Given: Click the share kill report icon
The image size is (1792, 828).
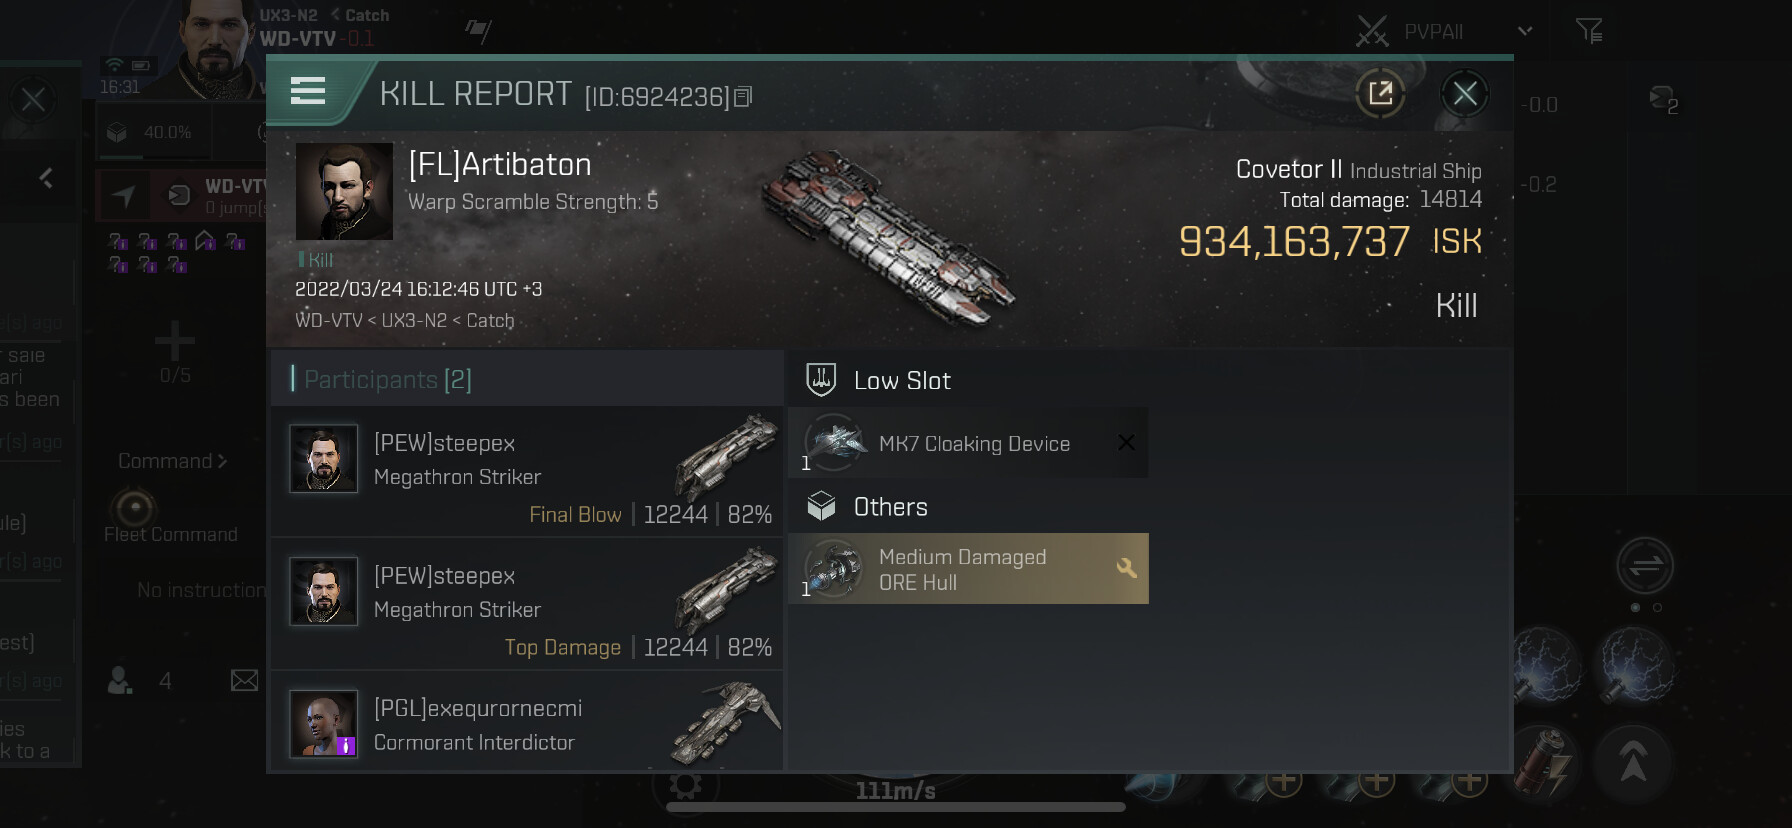Looking at the screenshot, I should coord(1380,94).
